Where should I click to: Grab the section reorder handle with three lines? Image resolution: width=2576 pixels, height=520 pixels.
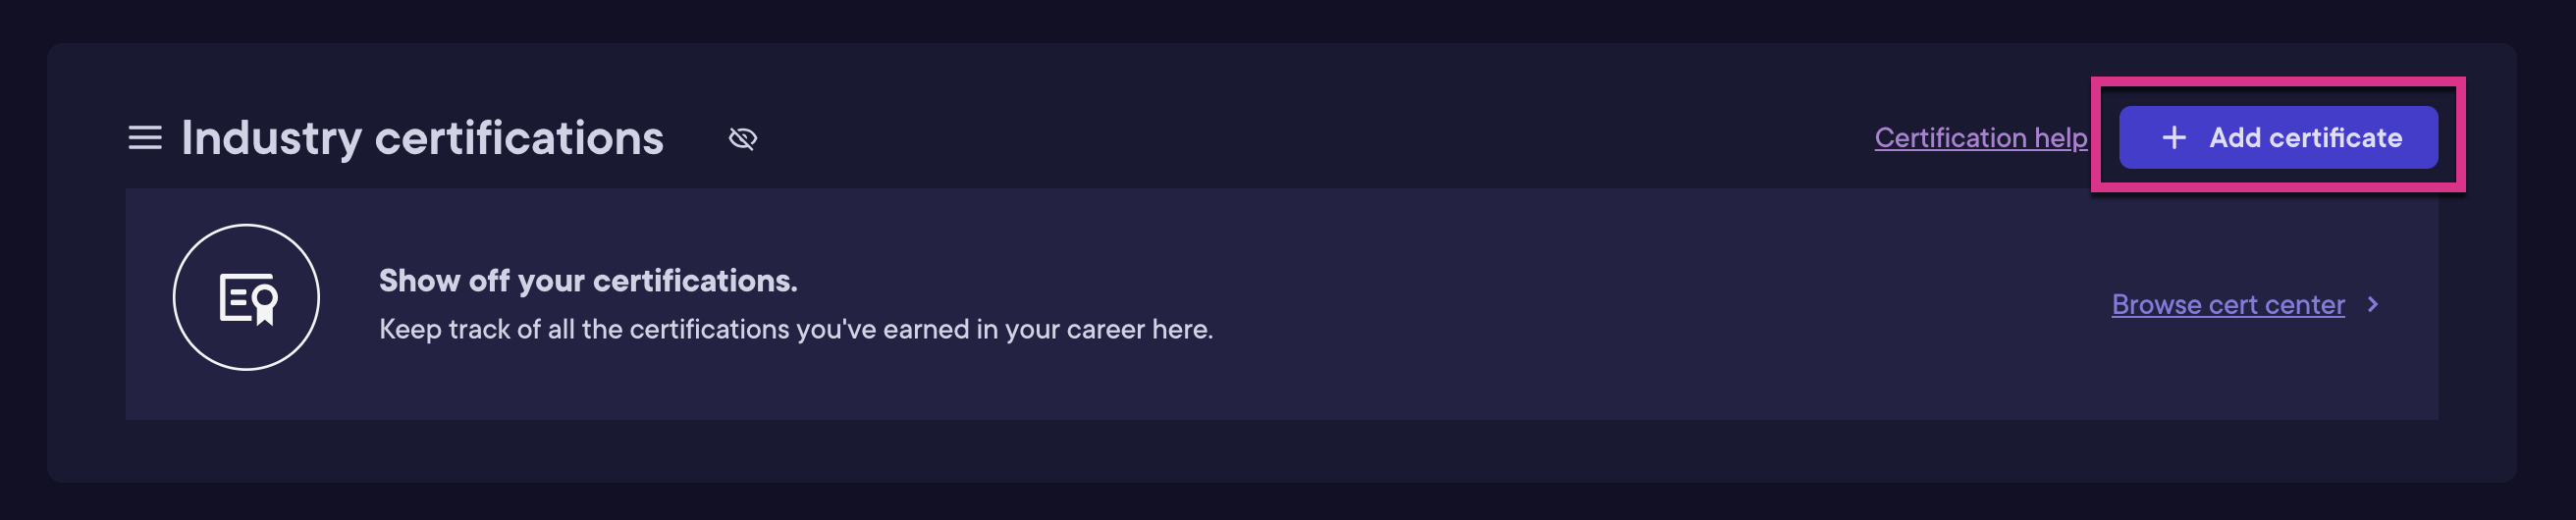pyautogui.click(x=145, y=138)
